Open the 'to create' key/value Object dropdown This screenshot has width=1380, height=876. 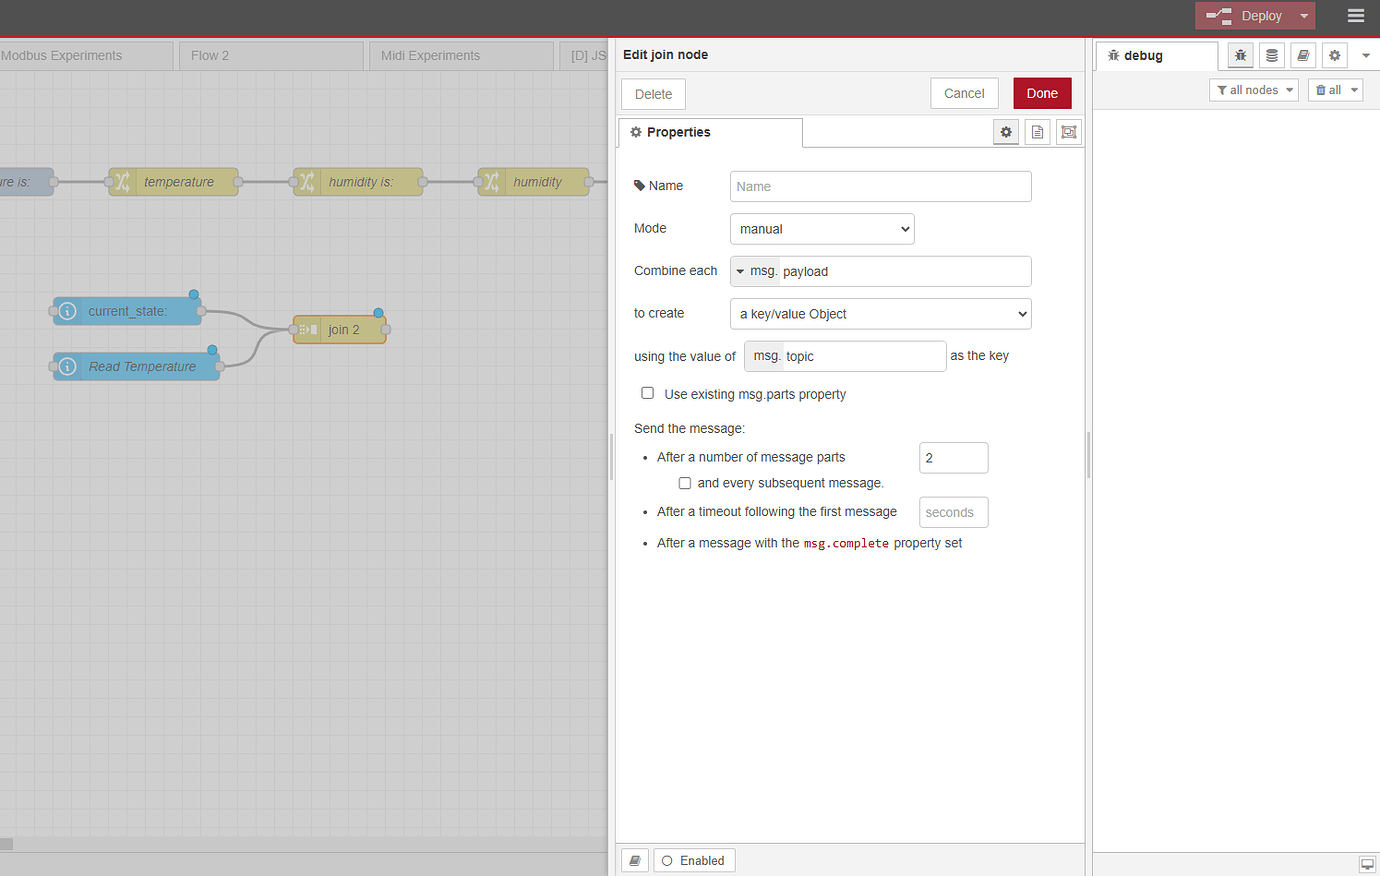tap(881, 314)
